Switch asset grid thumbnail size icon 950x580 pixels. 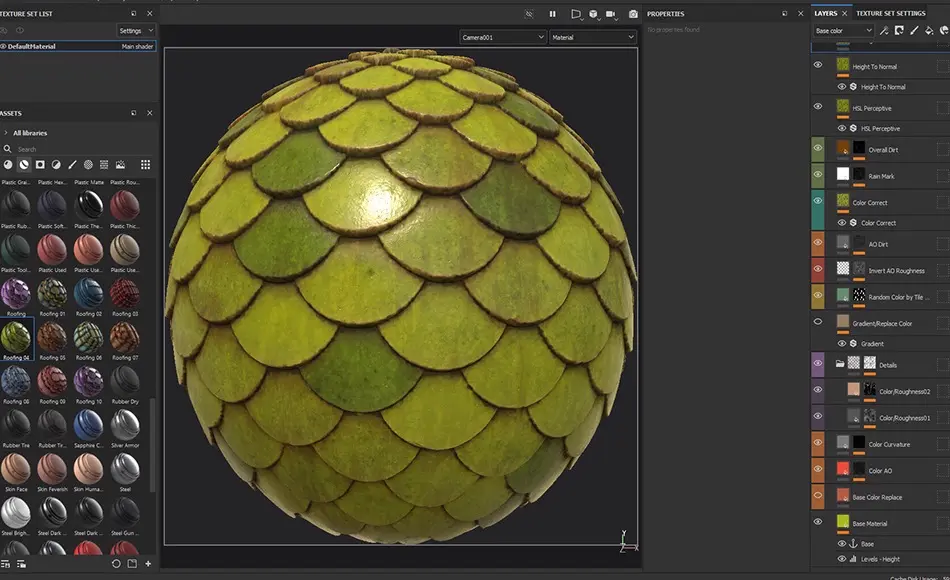(145, 165)
